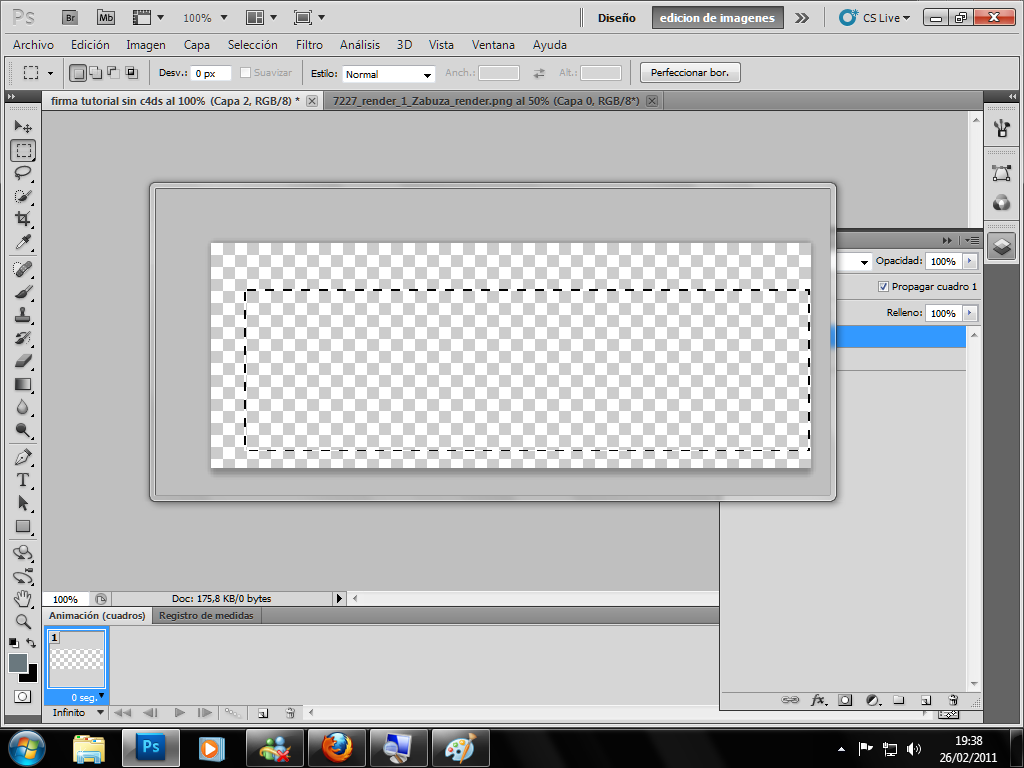Image resolution: width=1024 pixels, height=768 pixels.
Task: Select the Clone Stamp tool
Action: (x=23, y=315)
